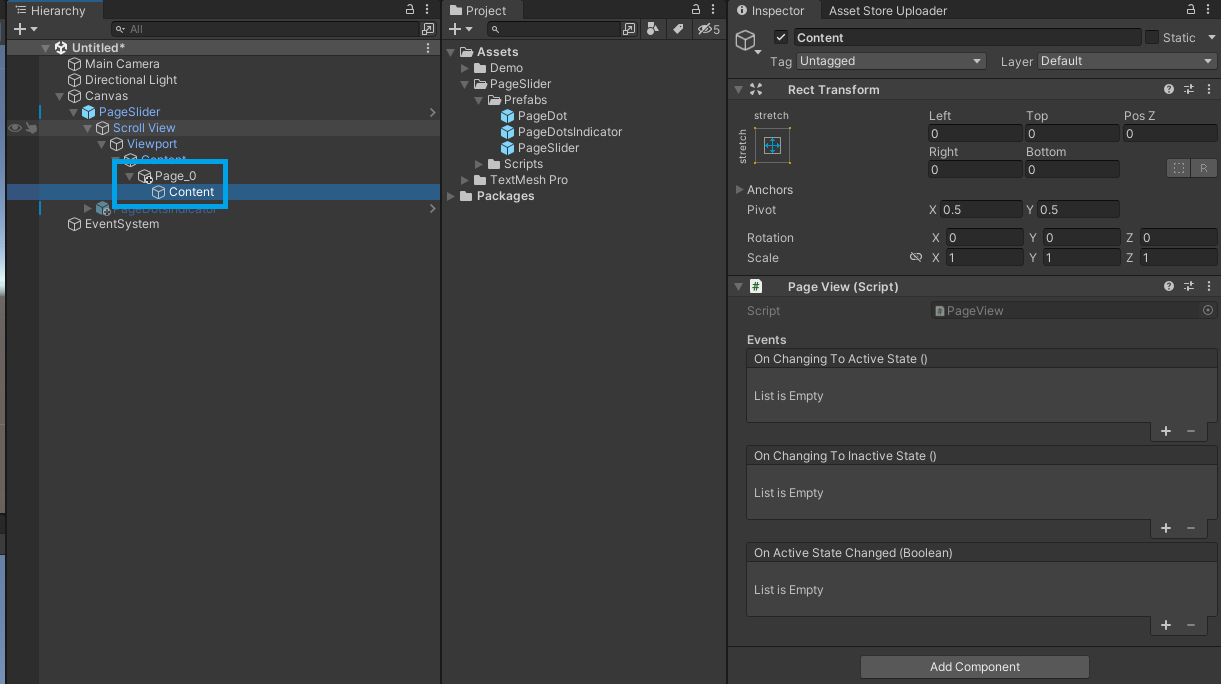Click the Add Component button
This screenshot has height=684, width=1221.
974,667
